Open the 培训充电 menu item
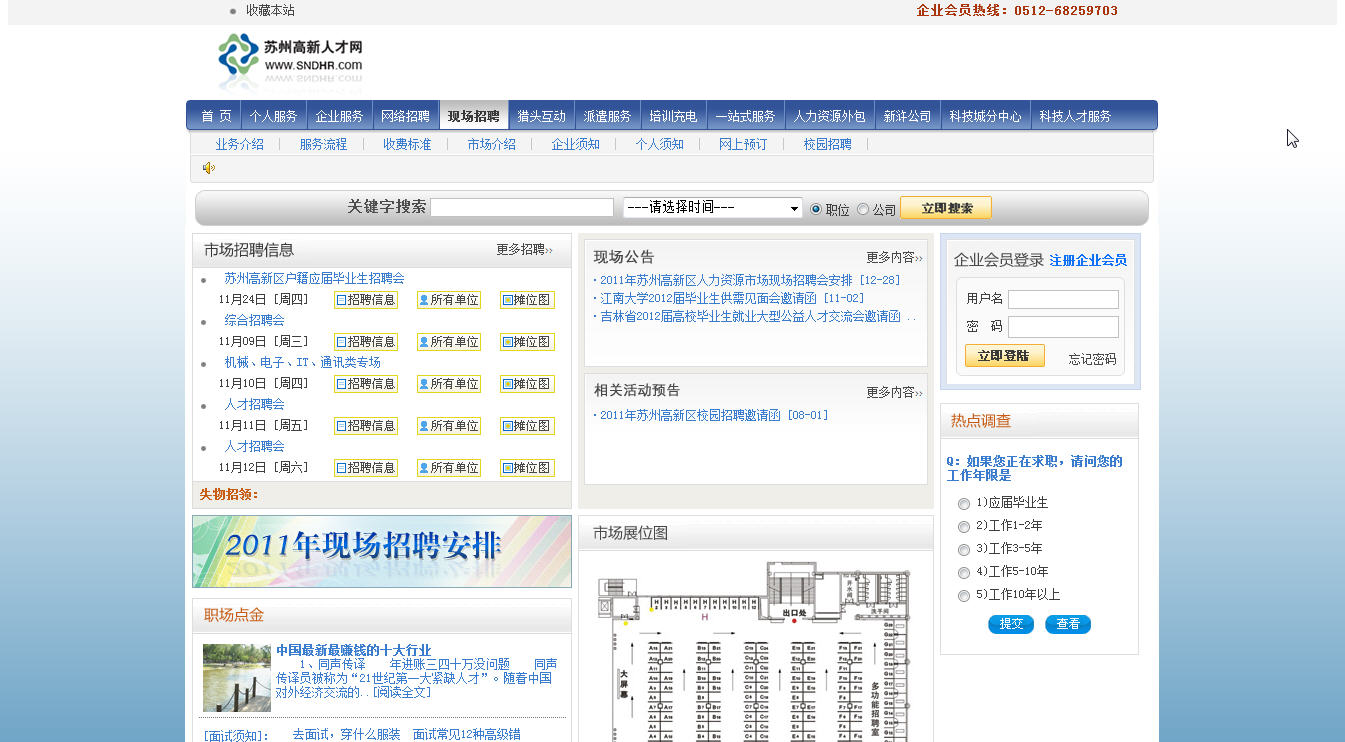 pyautogui.click(x=673, y=116)
